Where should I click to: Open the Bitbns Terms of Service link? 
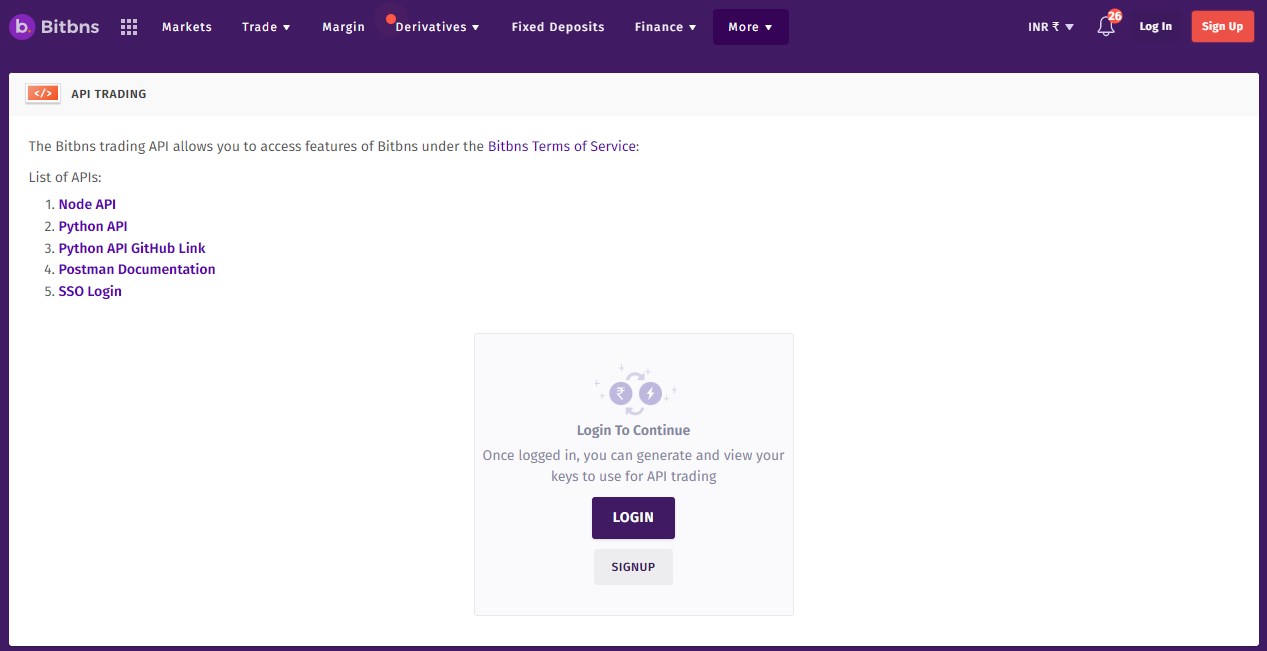pos(562,146)
